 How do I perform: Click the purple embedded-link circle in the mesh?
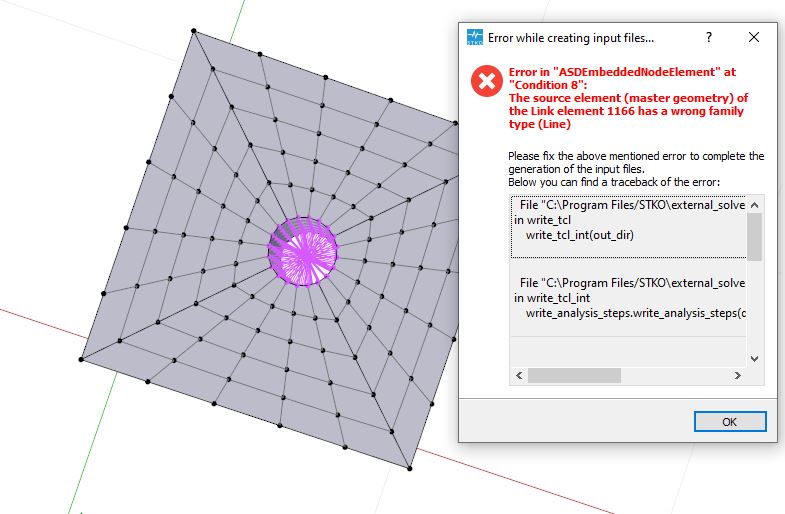[x=303, y=251]
